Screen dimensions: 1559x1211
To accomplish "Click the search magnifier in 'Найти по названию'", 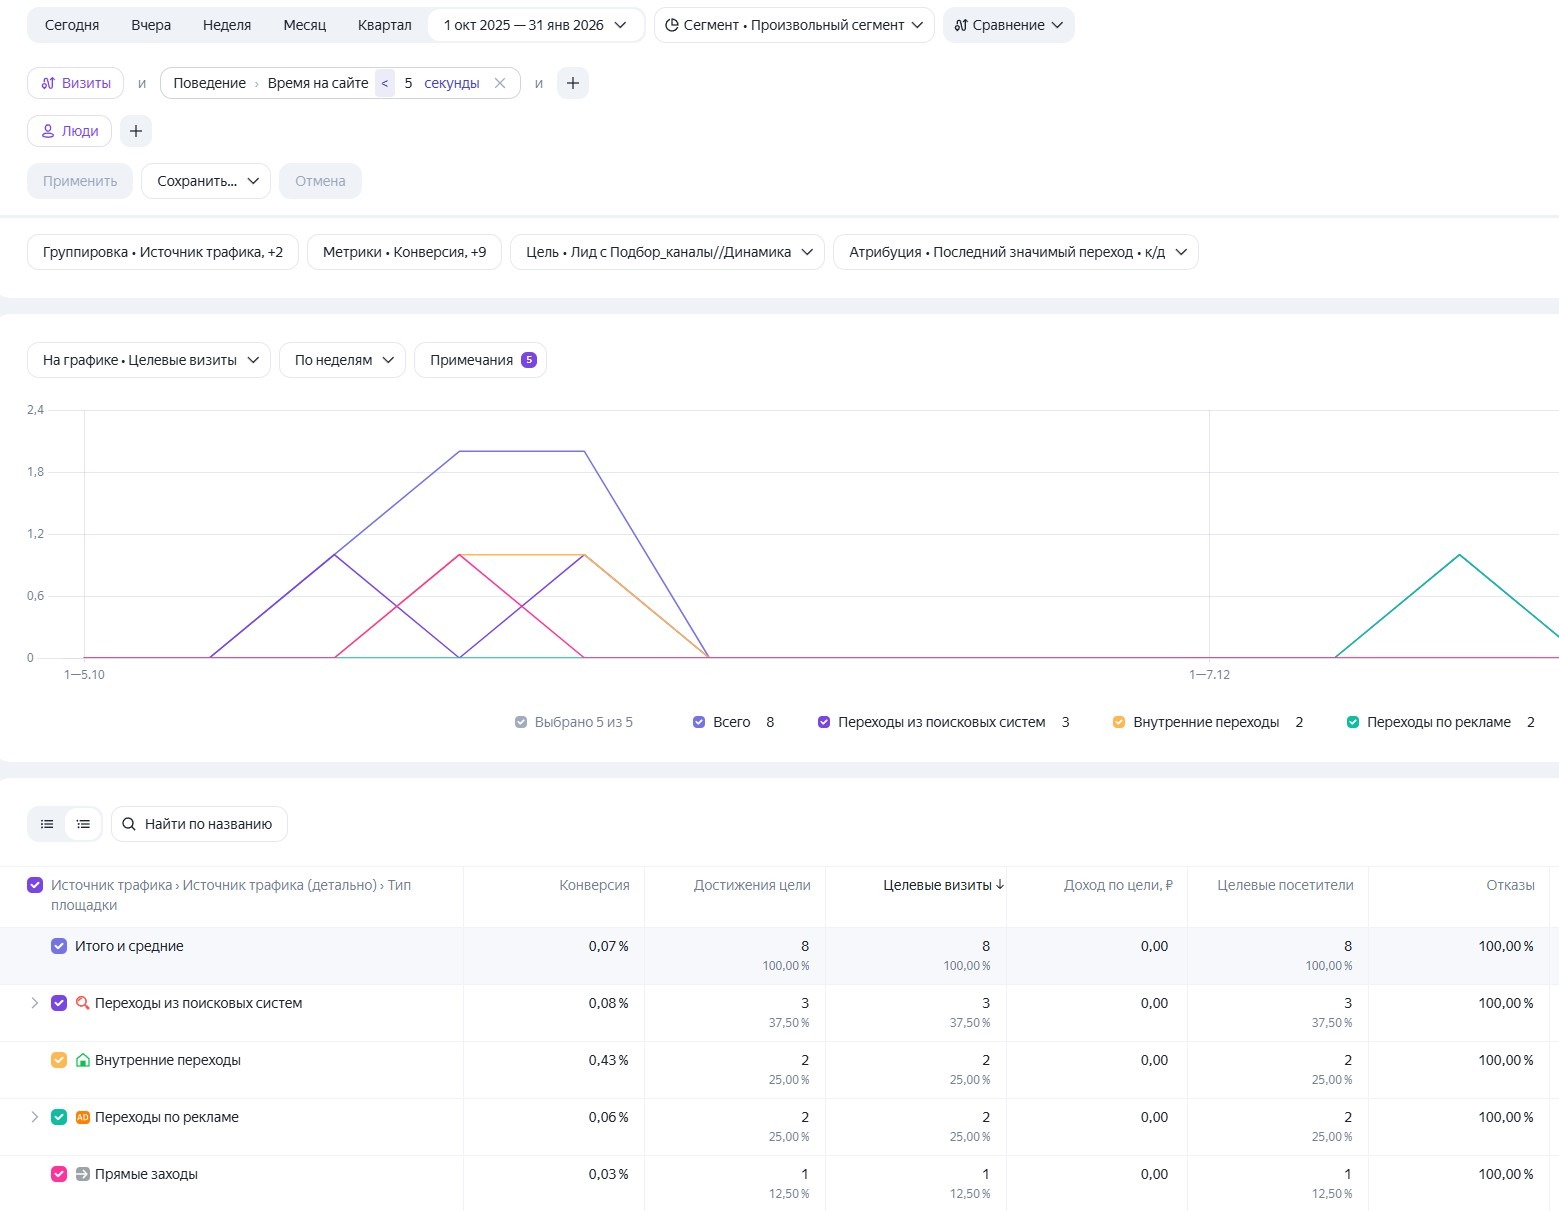I will 129,824.
